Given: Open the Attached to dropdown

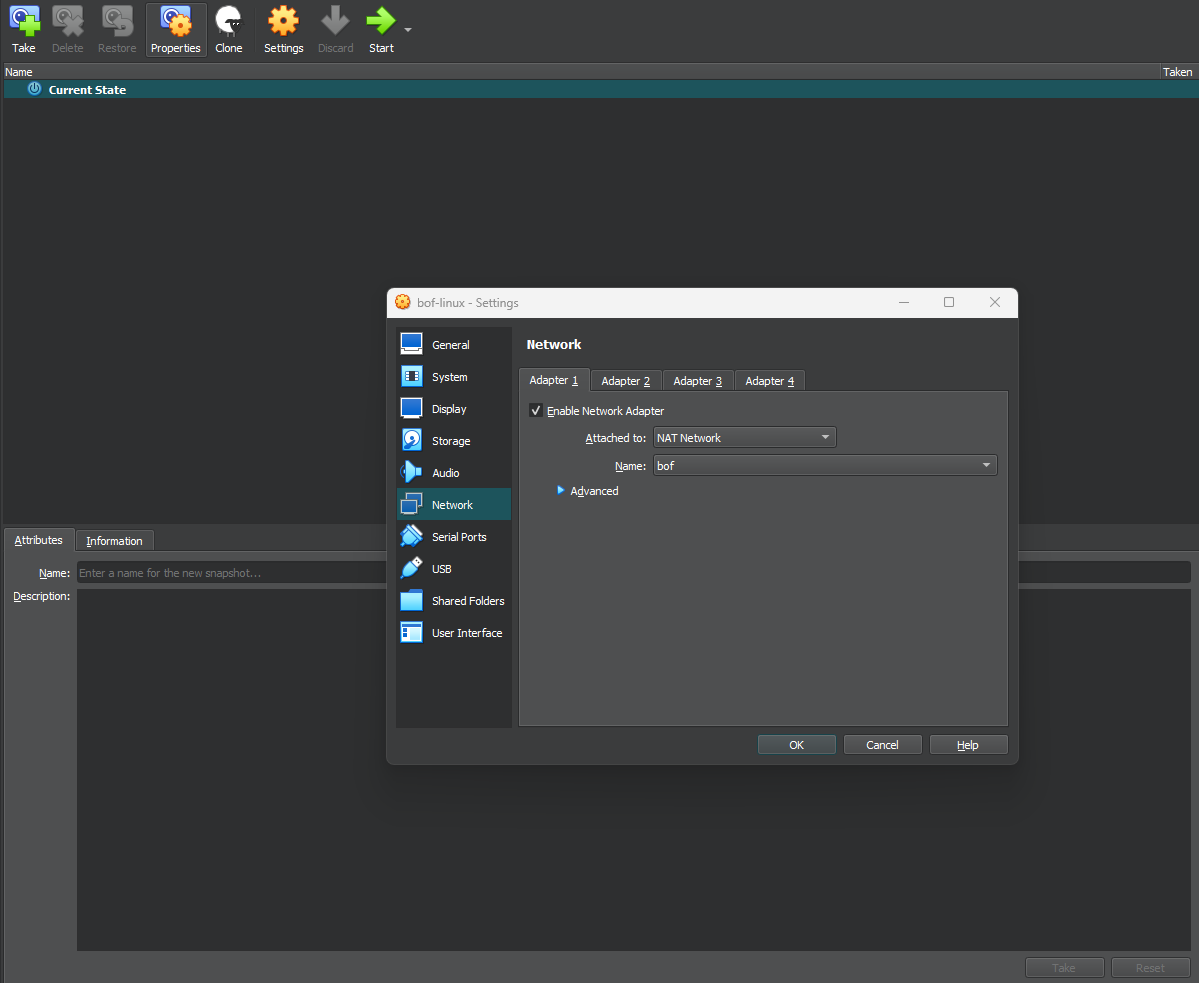Looking at the screenshot, I should (744, 438).
